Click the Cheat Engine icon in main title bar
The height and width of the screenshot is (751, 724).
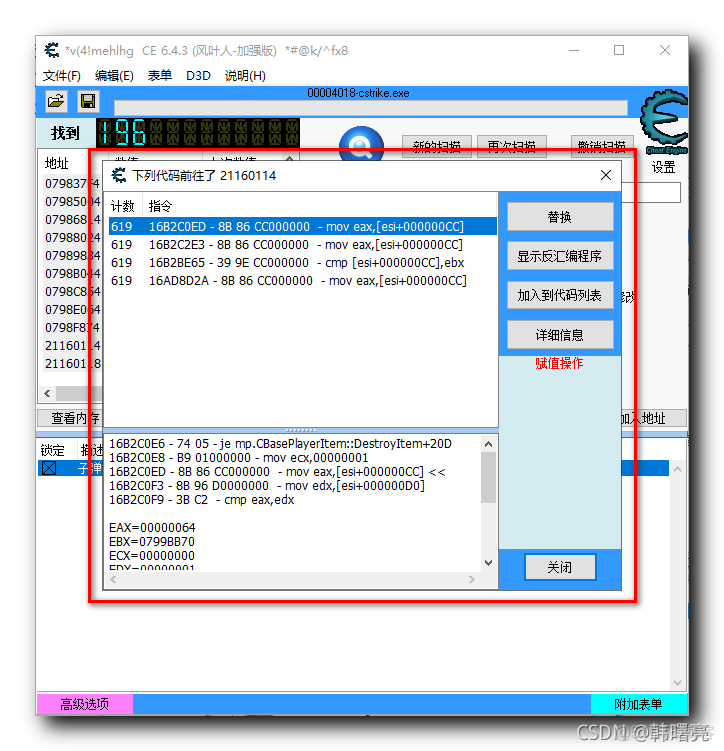tap(52, 50)
